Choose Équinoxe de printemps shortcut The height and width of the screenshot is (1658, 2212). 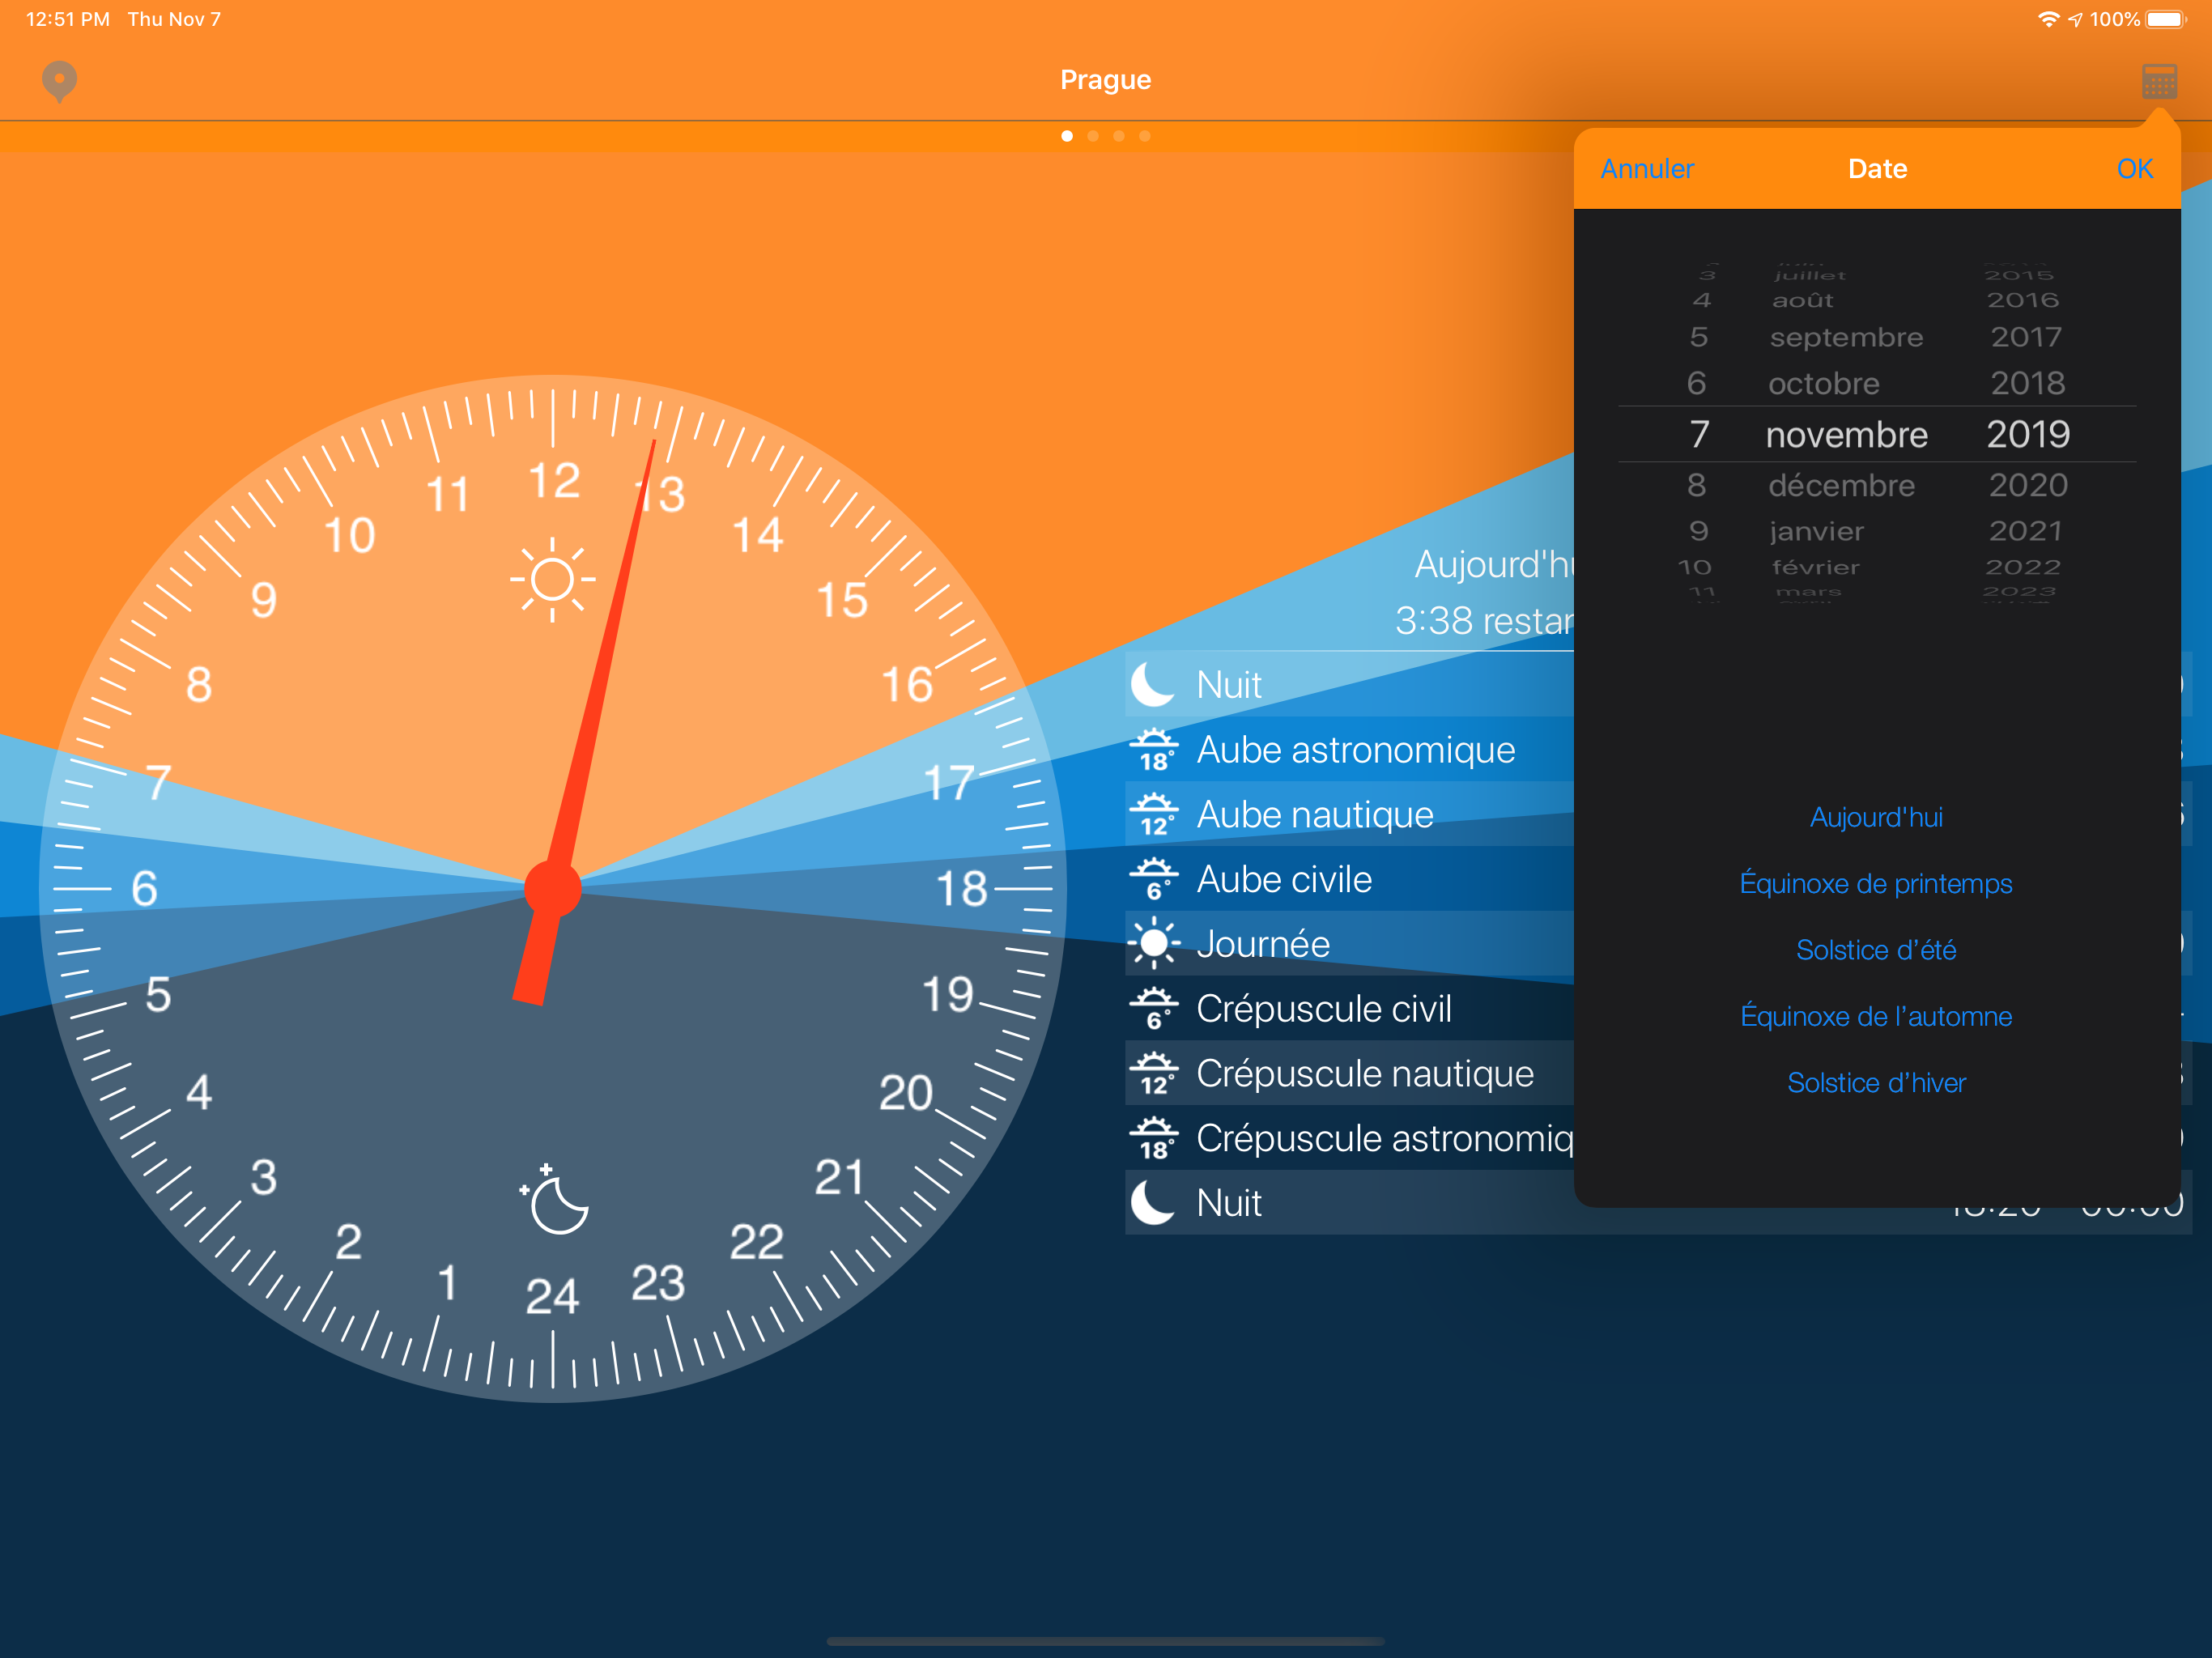click(1876, 884)
